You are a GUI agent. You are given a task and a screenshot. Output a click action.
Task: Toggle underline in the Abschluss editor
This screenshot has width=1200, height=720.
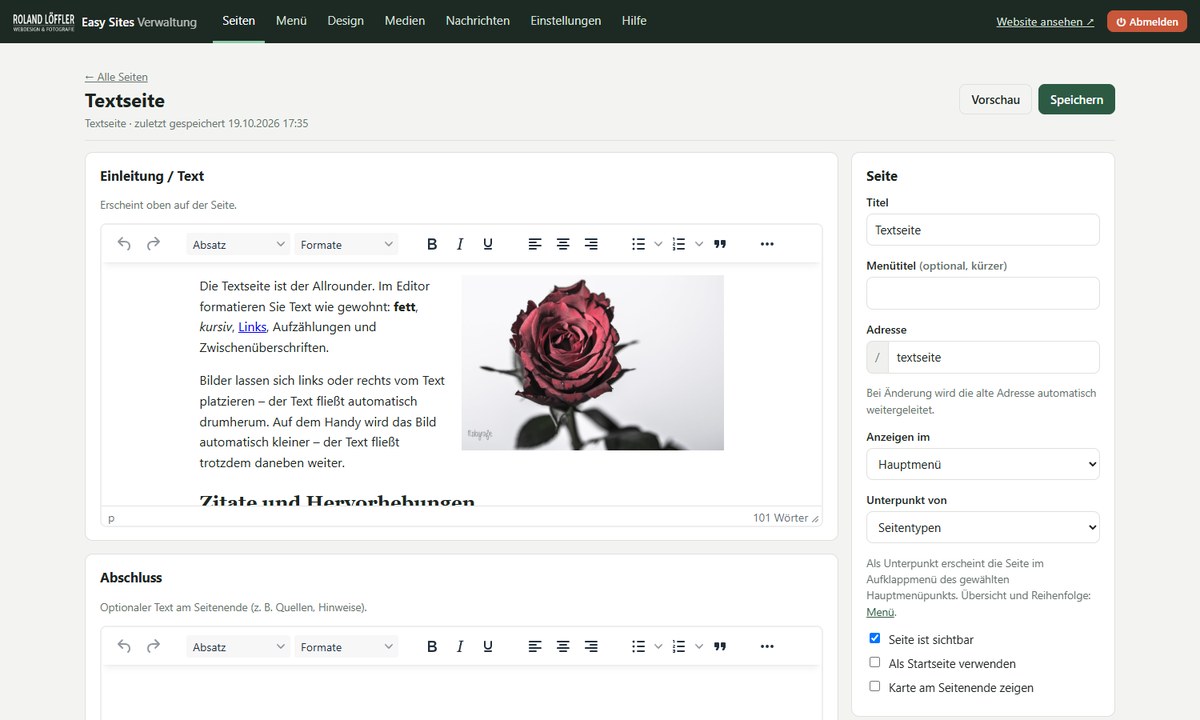488,647
